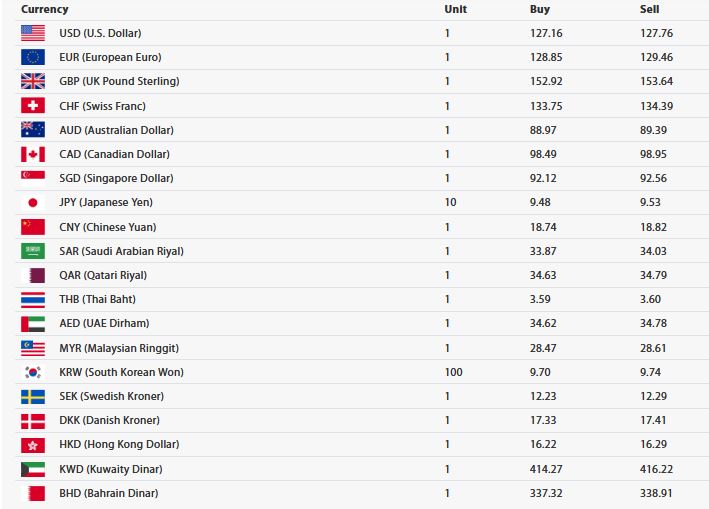Click the Japanese flag icon

point(32,202)
